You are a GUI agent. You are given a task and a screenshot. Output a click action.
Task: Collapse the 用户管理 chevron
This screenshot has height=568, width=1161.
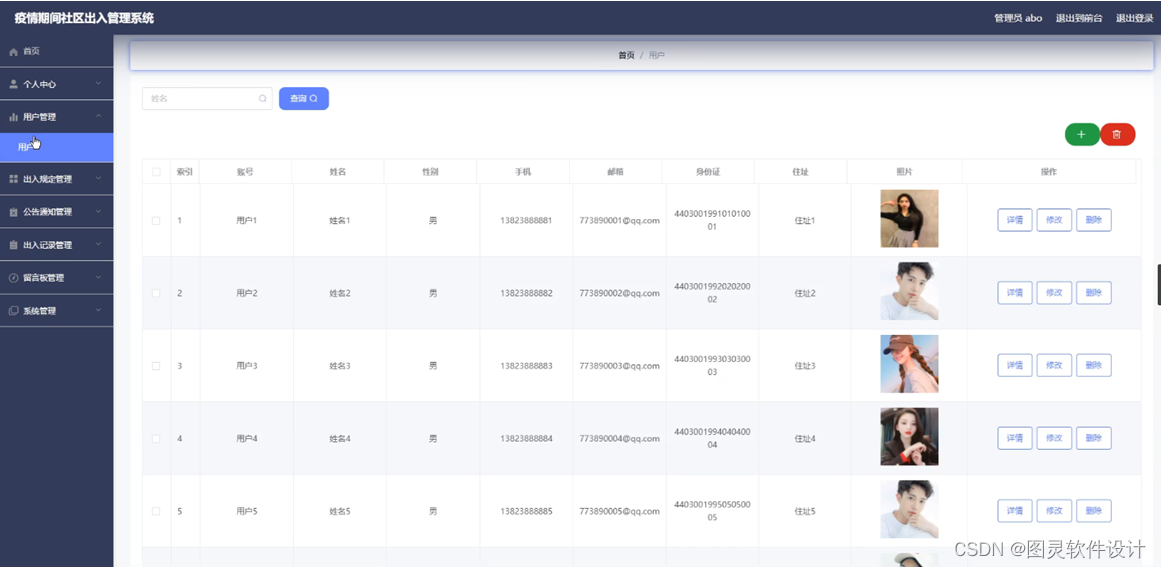[98, 116]
